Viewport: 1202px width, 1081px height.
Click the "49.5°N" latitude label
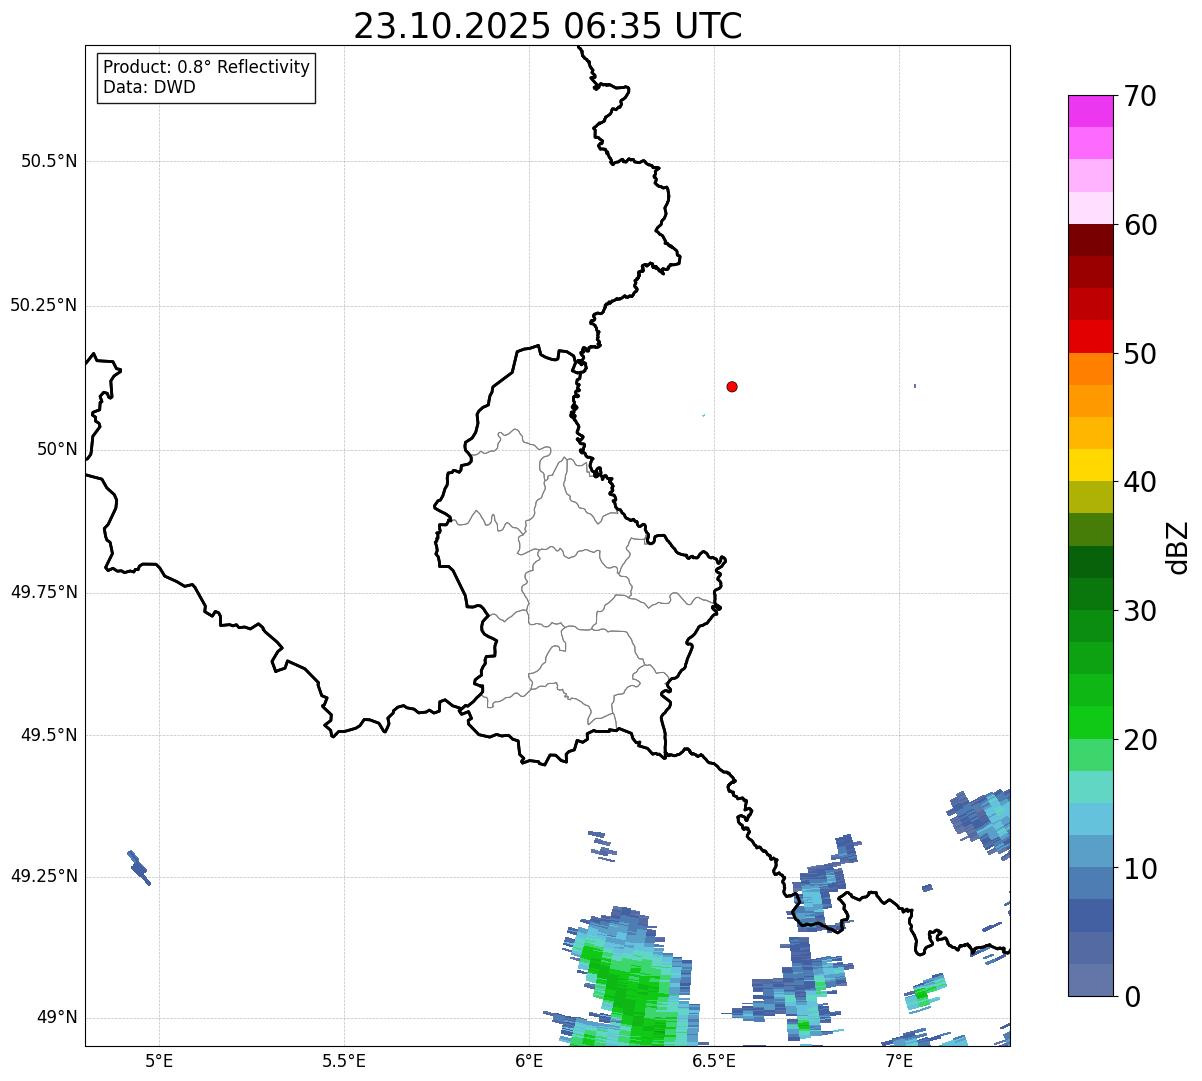click(x=49, y=735)
